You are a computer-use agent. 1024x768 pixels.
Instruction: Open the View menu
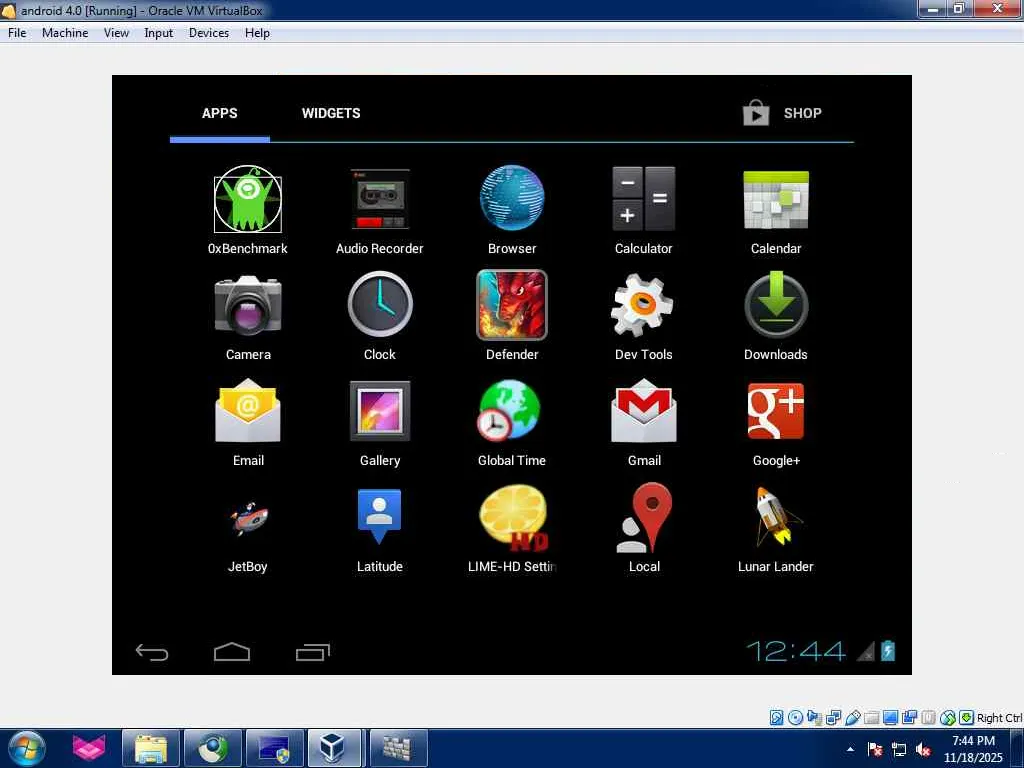[116, 33]
